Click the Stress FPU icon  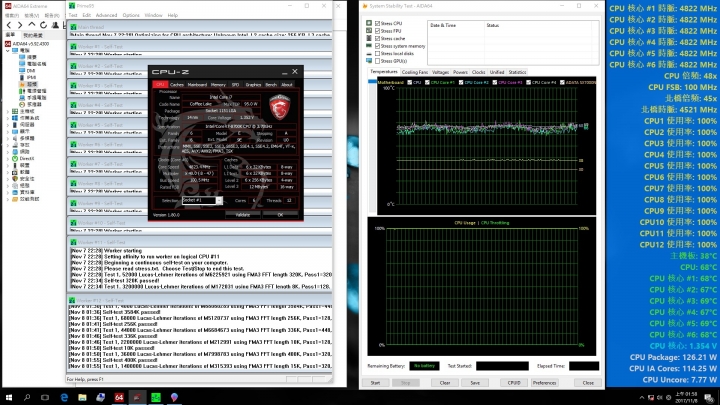coord(369,31)
